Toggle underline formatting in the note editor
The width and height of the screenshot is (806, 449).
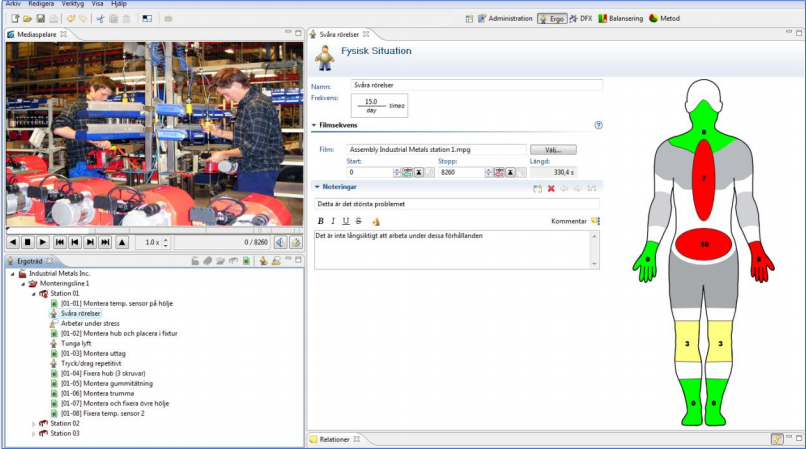pos(346,221)
